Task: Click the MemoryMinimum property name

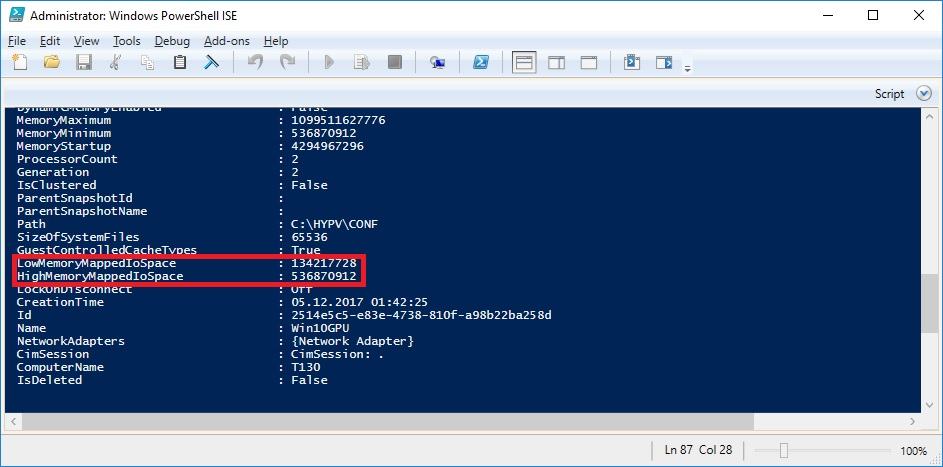Action: [x=63, y=133]
